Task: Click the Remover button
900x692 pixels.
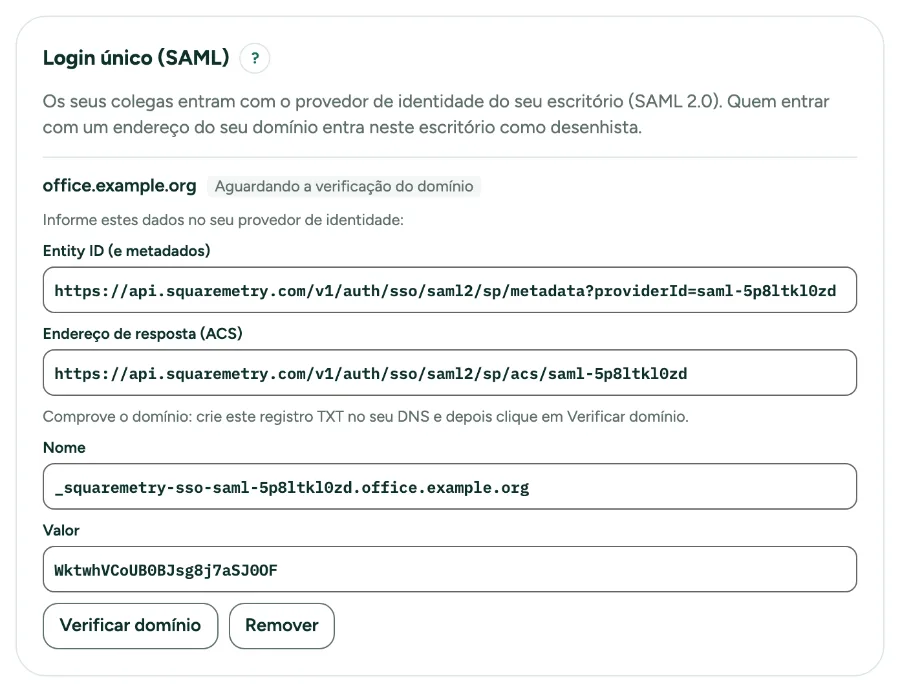Action: pos(282,625)
